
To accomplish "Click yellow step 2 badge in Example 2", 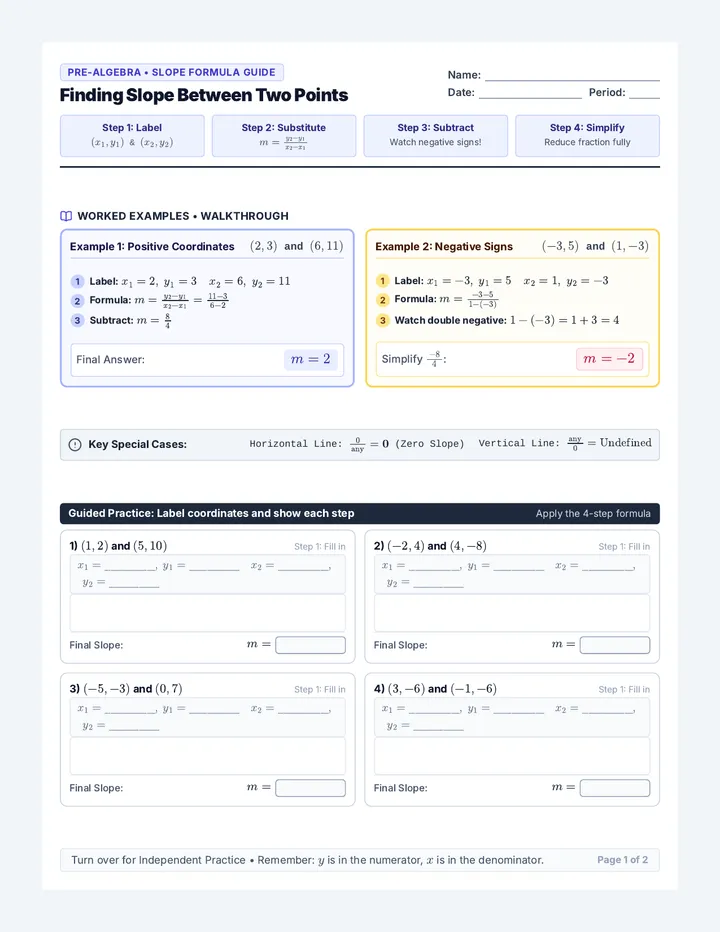I will click(x=382, y=300).
